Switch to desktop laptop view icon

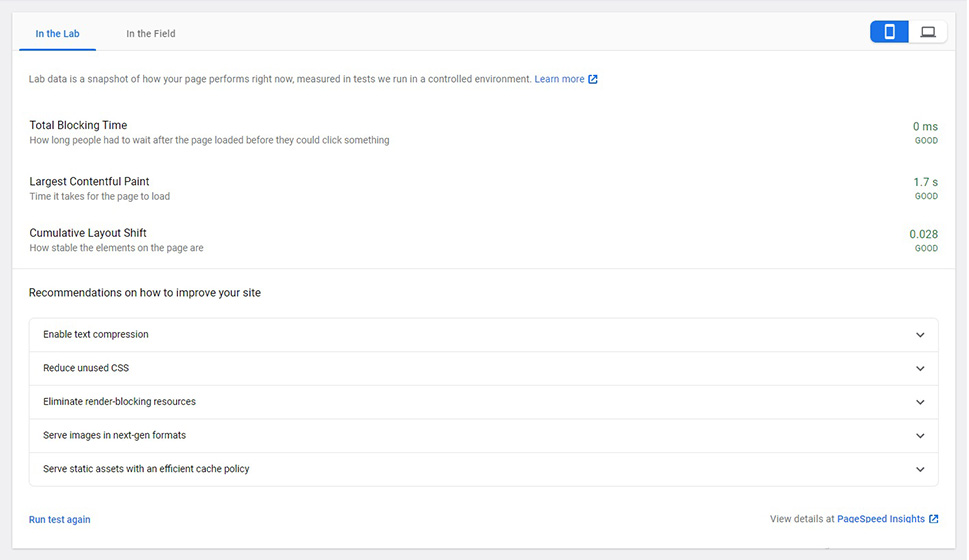coord(928,32)
